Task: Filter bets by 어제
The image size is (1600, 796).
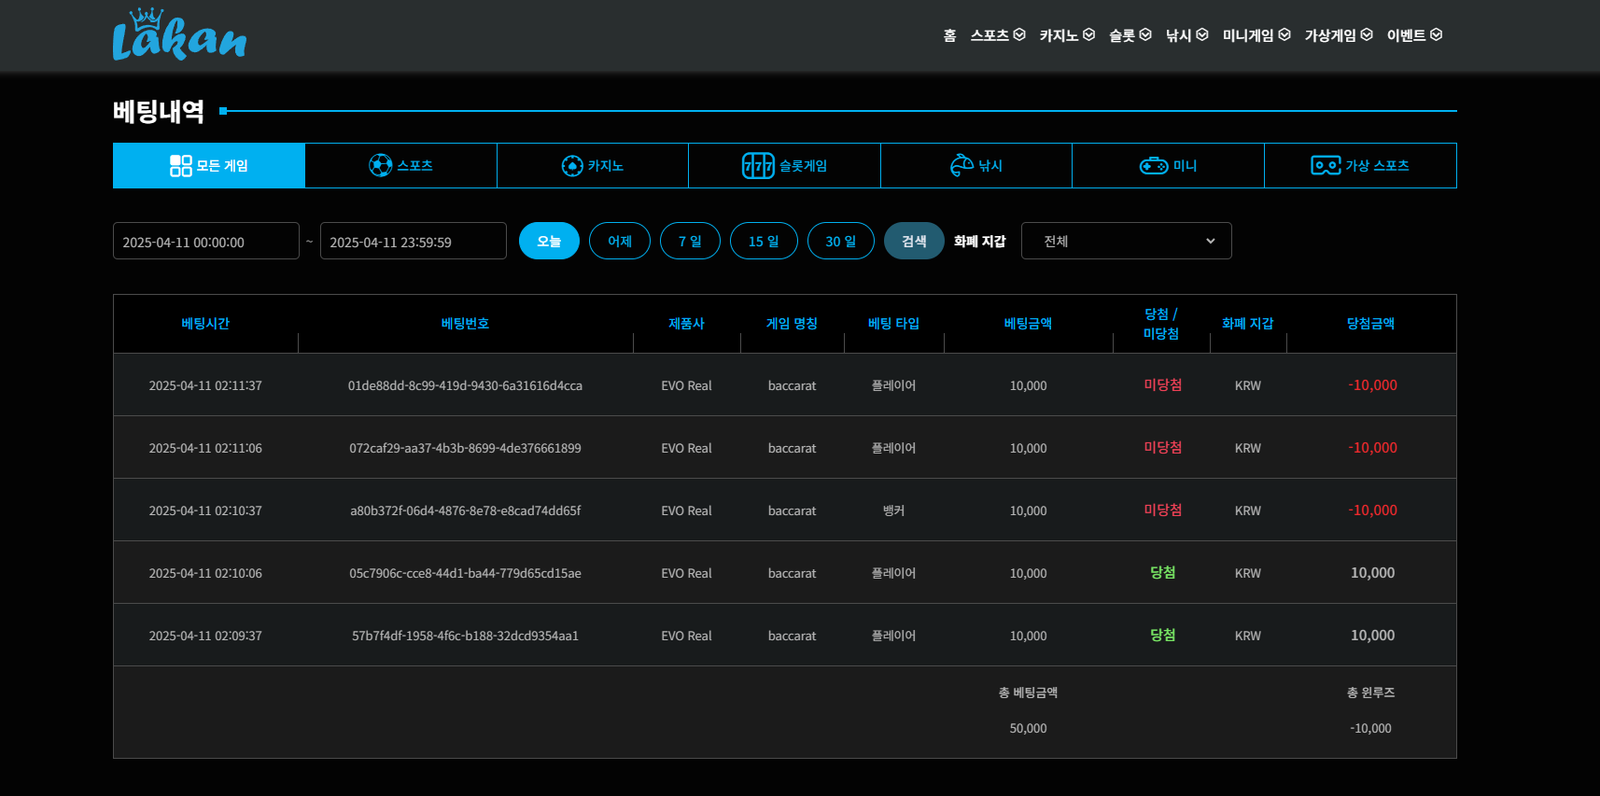Action: 620,241
